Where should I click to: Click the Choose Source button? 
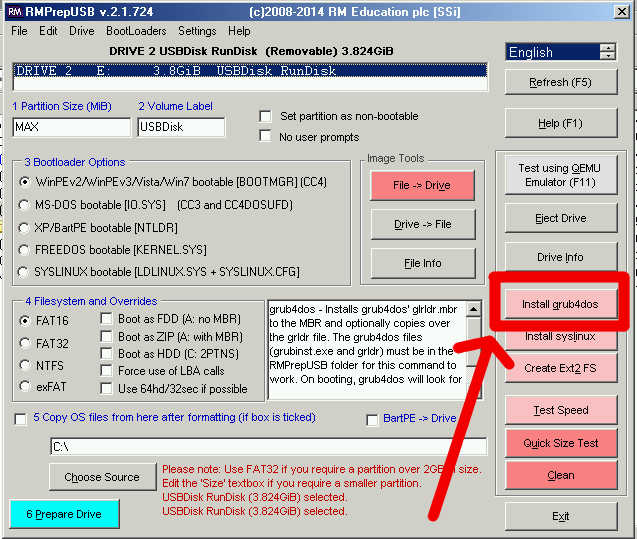101,477
